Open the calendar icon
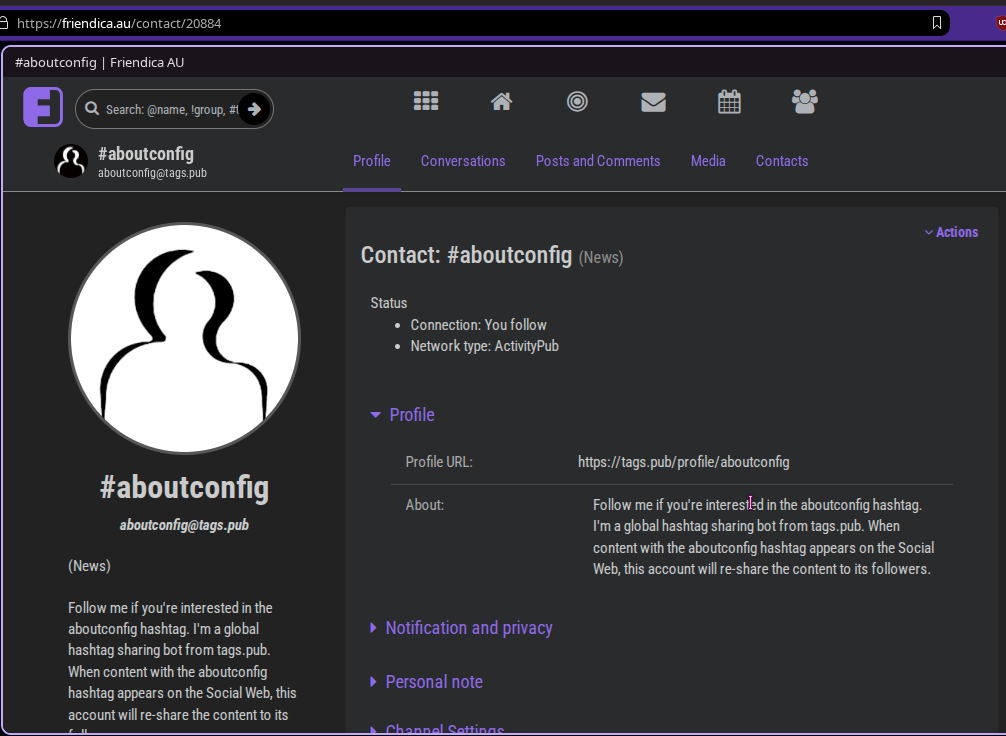 click(729, 101)
